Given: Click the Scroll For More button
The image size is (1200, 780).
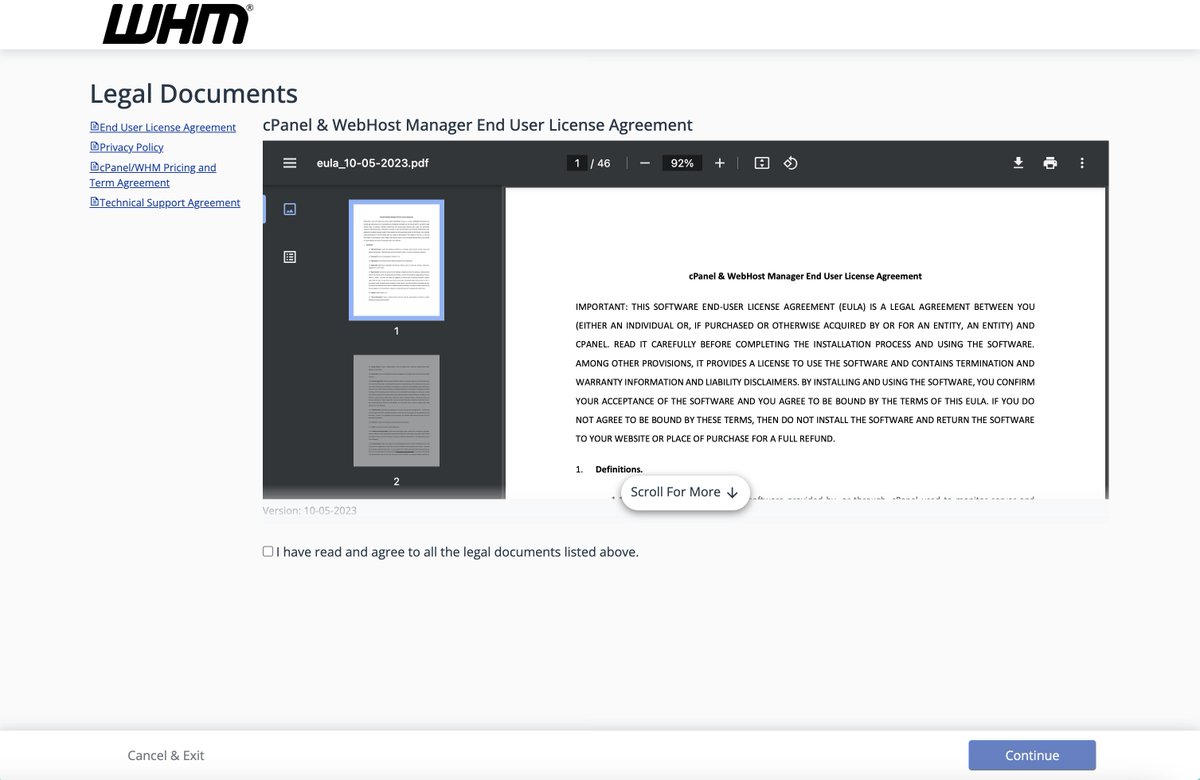Looking at the screenshot, I should click(x=685, y=492).
